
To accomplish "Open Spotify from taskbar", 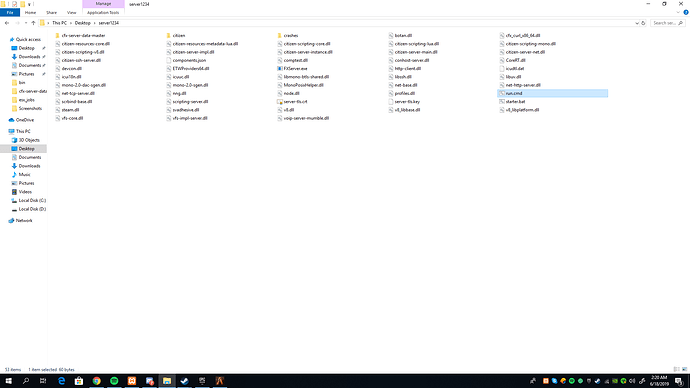I will pyautogui.click(x=114, y=381).
